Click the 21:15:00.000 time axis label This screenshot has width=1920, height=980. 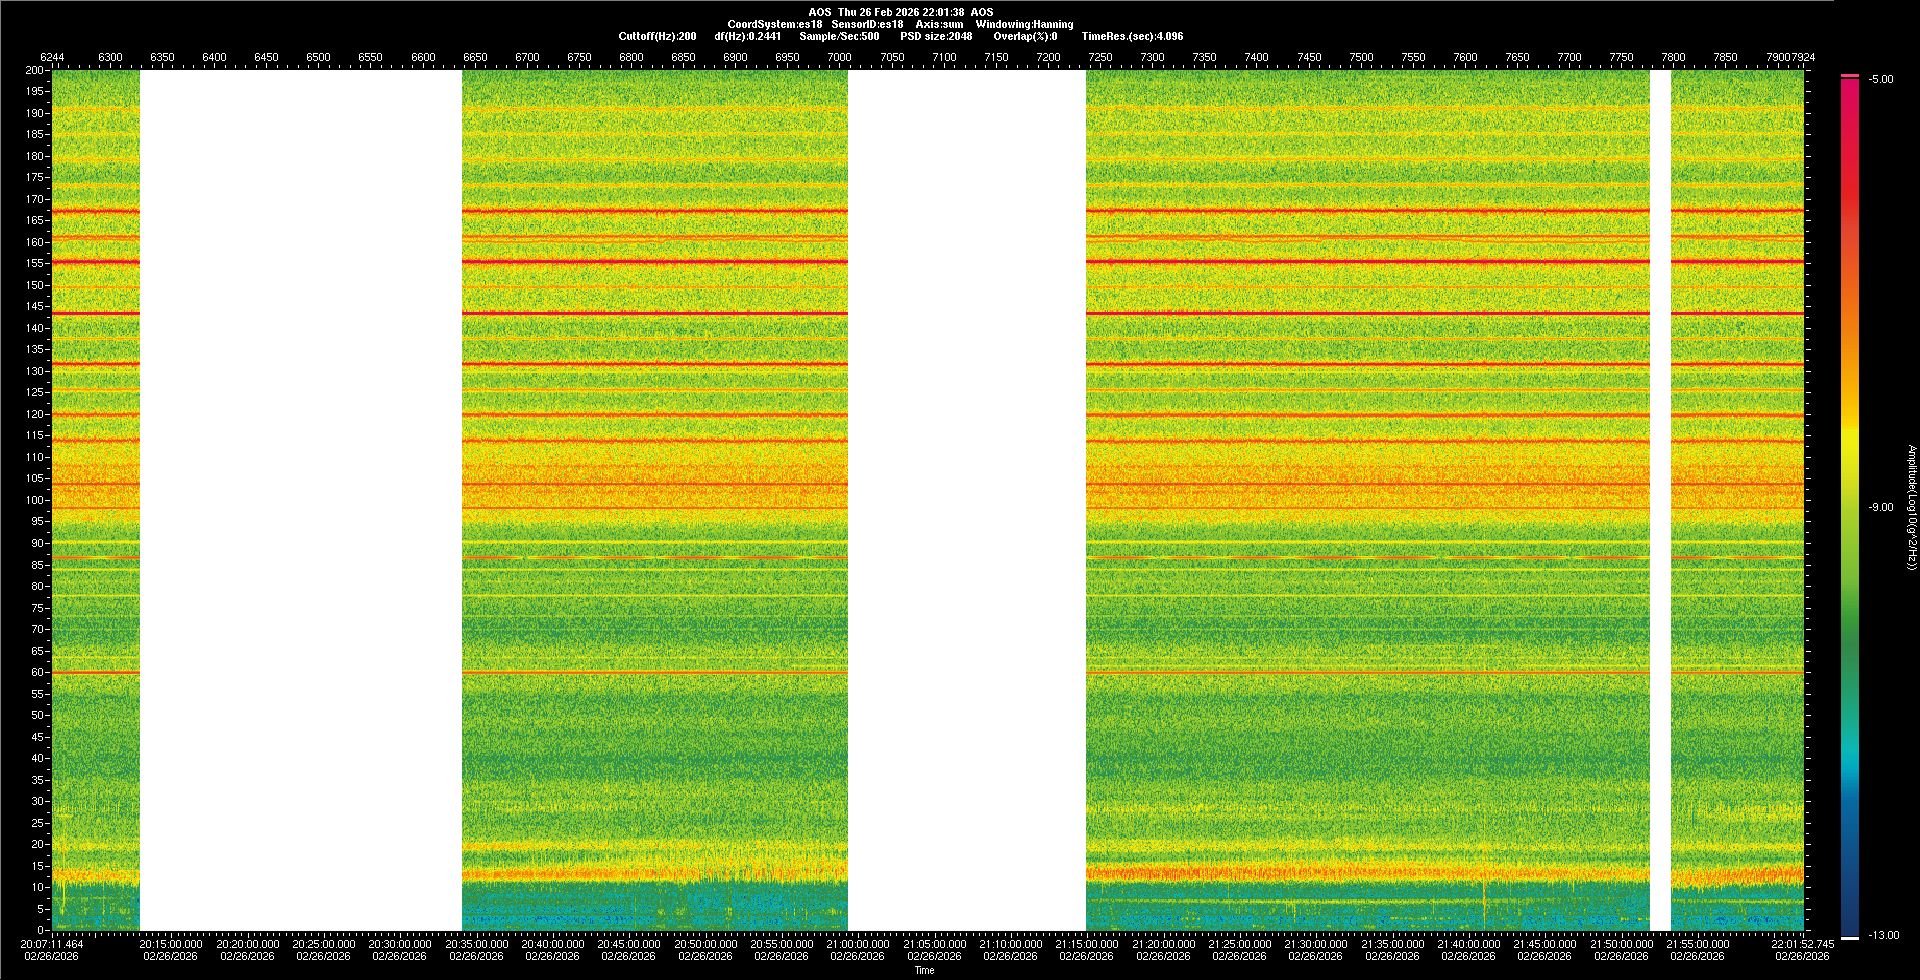pyautogui.click(x=1087, y=944)
